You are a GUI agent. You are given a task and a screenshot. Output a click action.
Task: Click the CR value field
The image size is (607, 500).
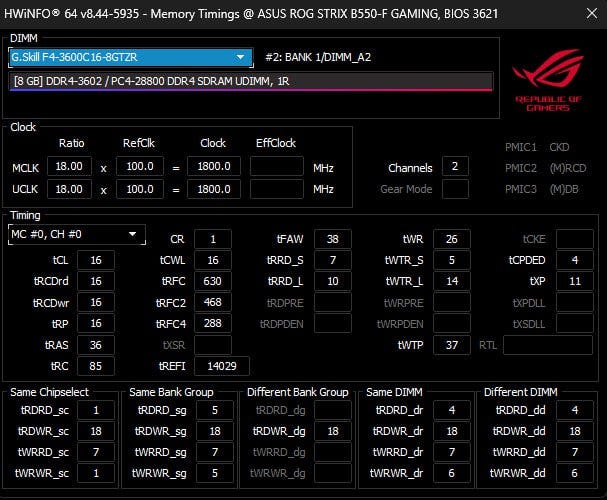coord(213,239)
